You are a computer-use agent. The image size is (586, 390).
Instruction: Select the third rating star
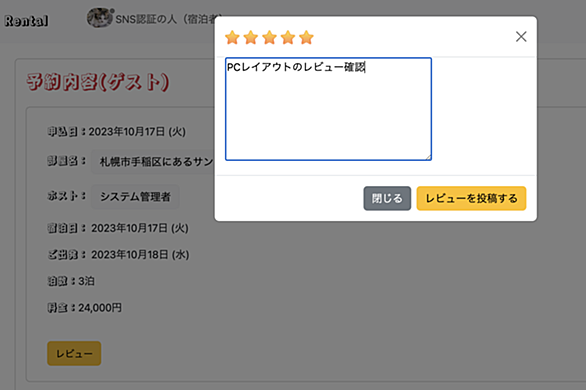[x=269, y=37]
